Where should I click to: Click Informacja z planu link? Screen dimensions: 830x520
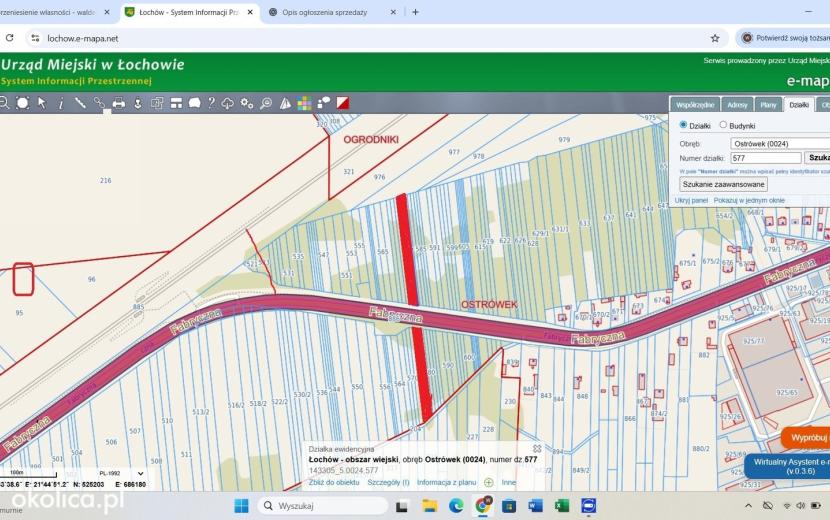pyautogui.click(x=446, y=482)
